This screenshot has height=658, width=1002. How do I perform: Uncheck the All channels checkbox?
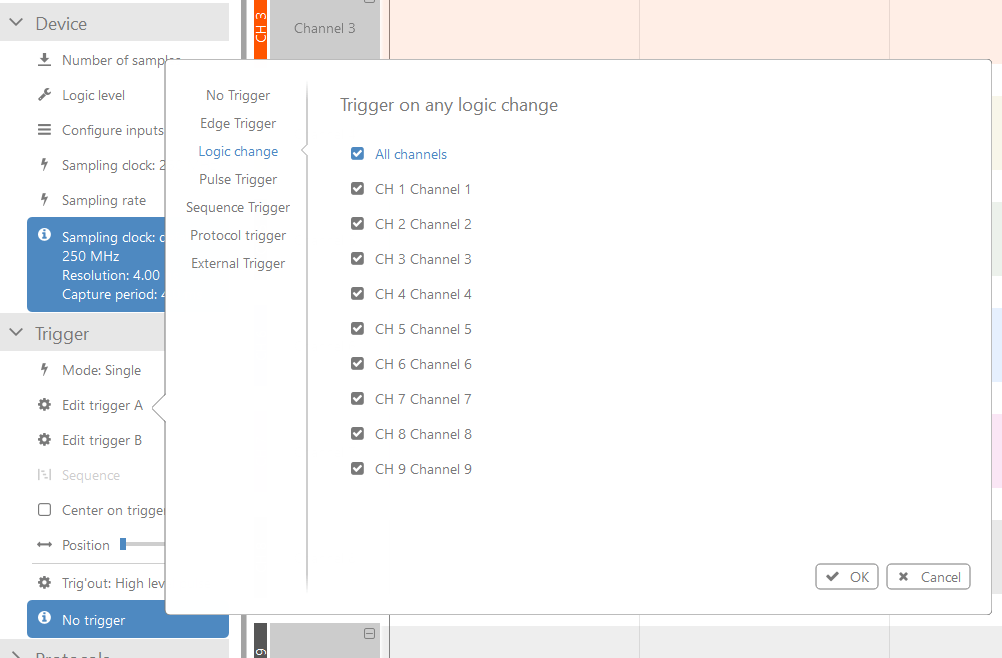click(x=357, y=154)
